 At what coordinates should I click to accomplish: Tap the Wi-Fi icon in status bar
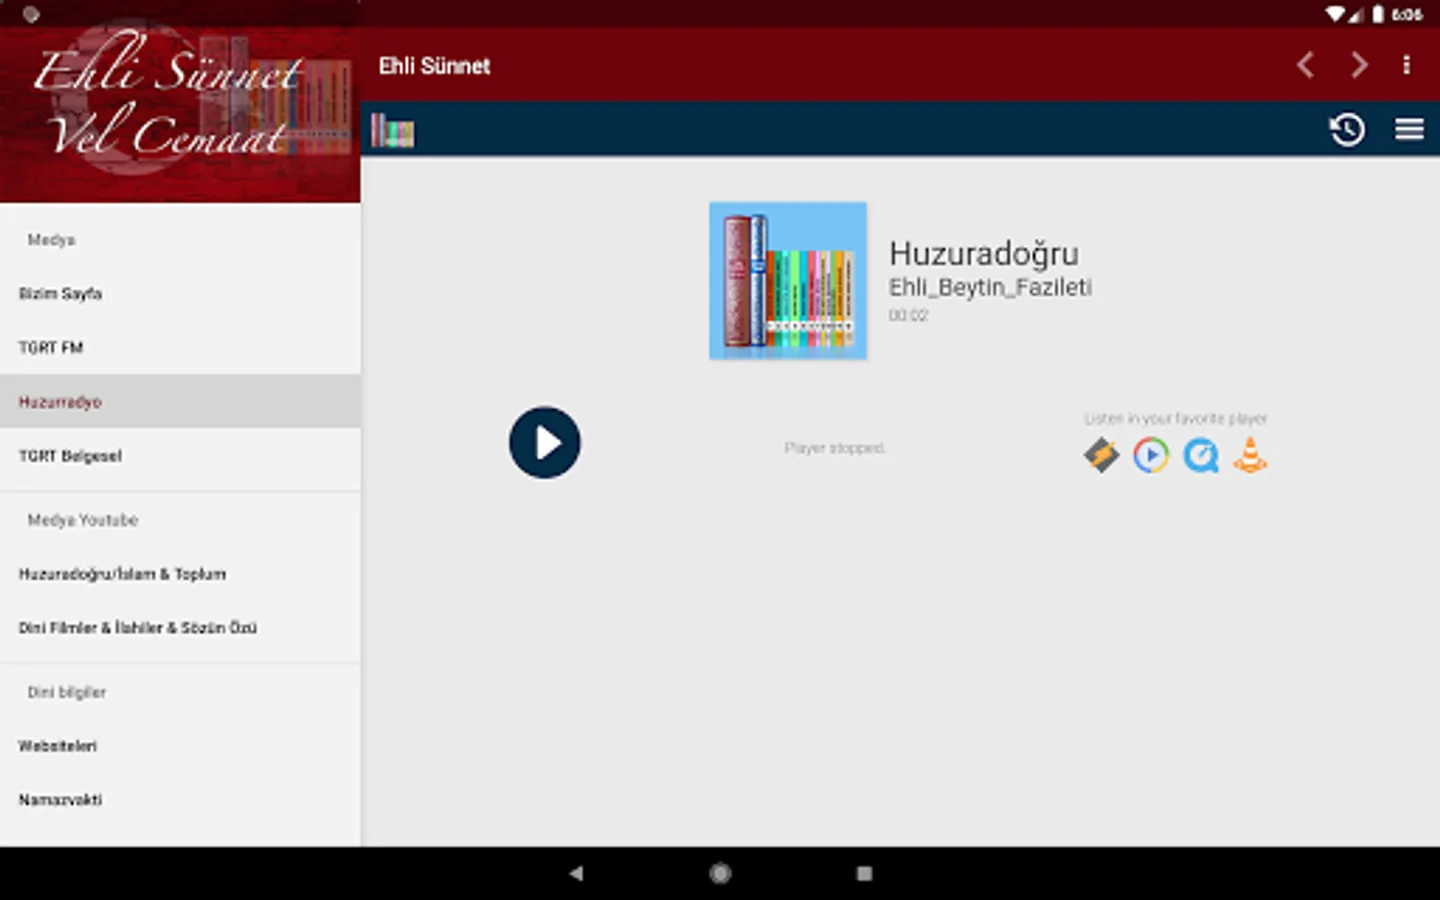click(1335, 14)
